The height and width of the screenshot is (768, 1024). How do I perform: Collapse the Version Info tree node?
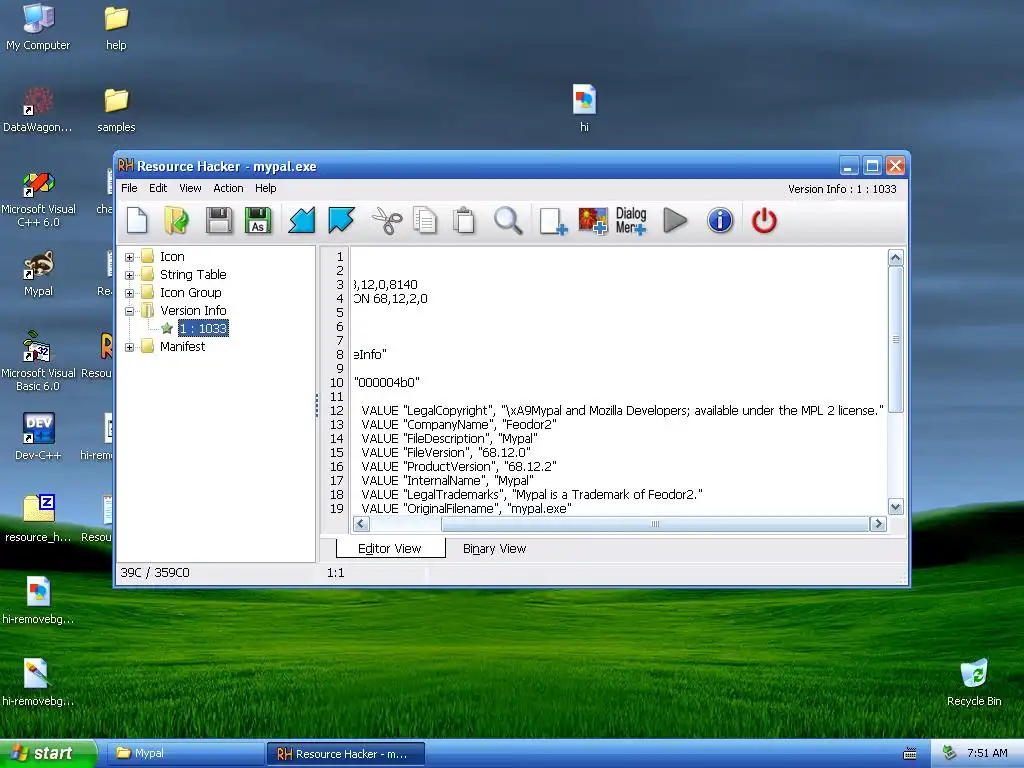click(x=129, y=312)
